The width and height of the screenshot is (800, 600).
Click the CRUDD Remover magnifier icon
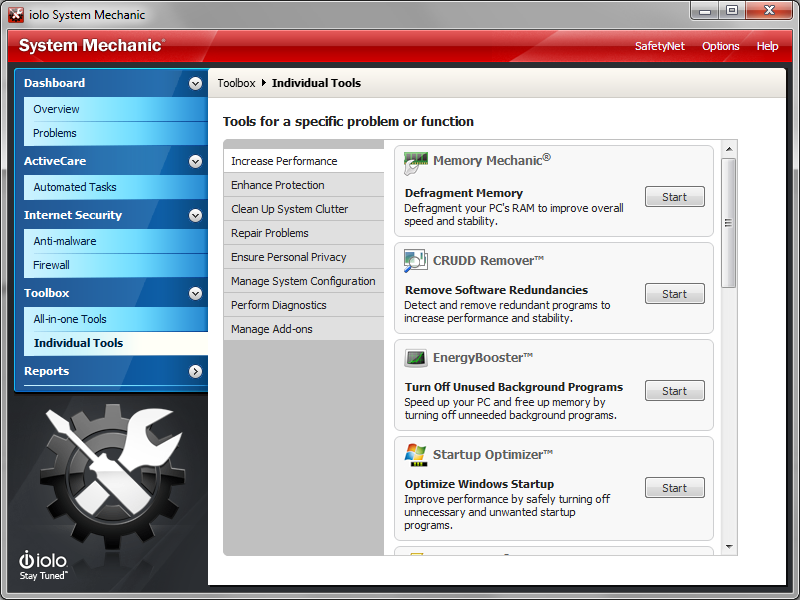pyautogui.click(x=416, y=261)
